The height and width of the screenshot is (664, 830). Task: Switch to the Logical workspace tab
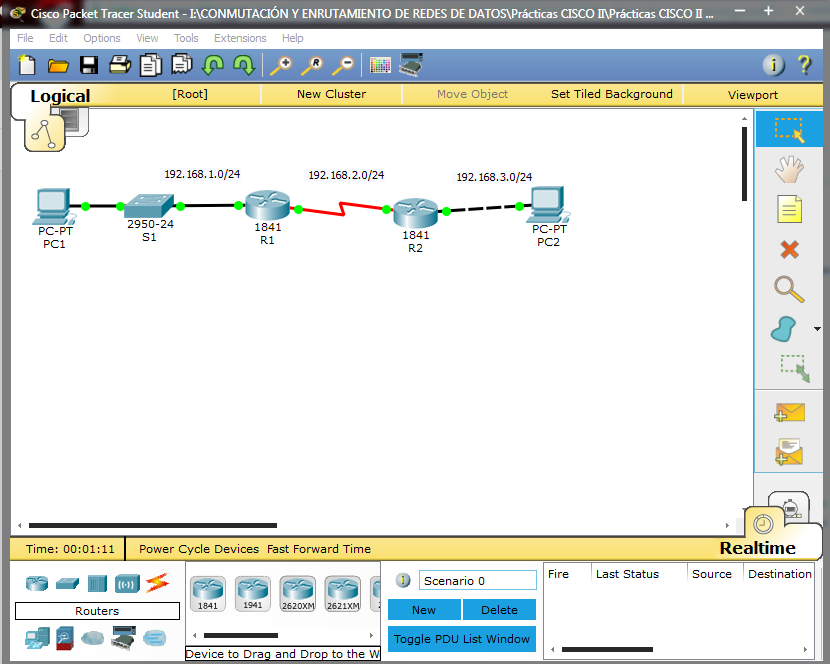pos(60,96)
